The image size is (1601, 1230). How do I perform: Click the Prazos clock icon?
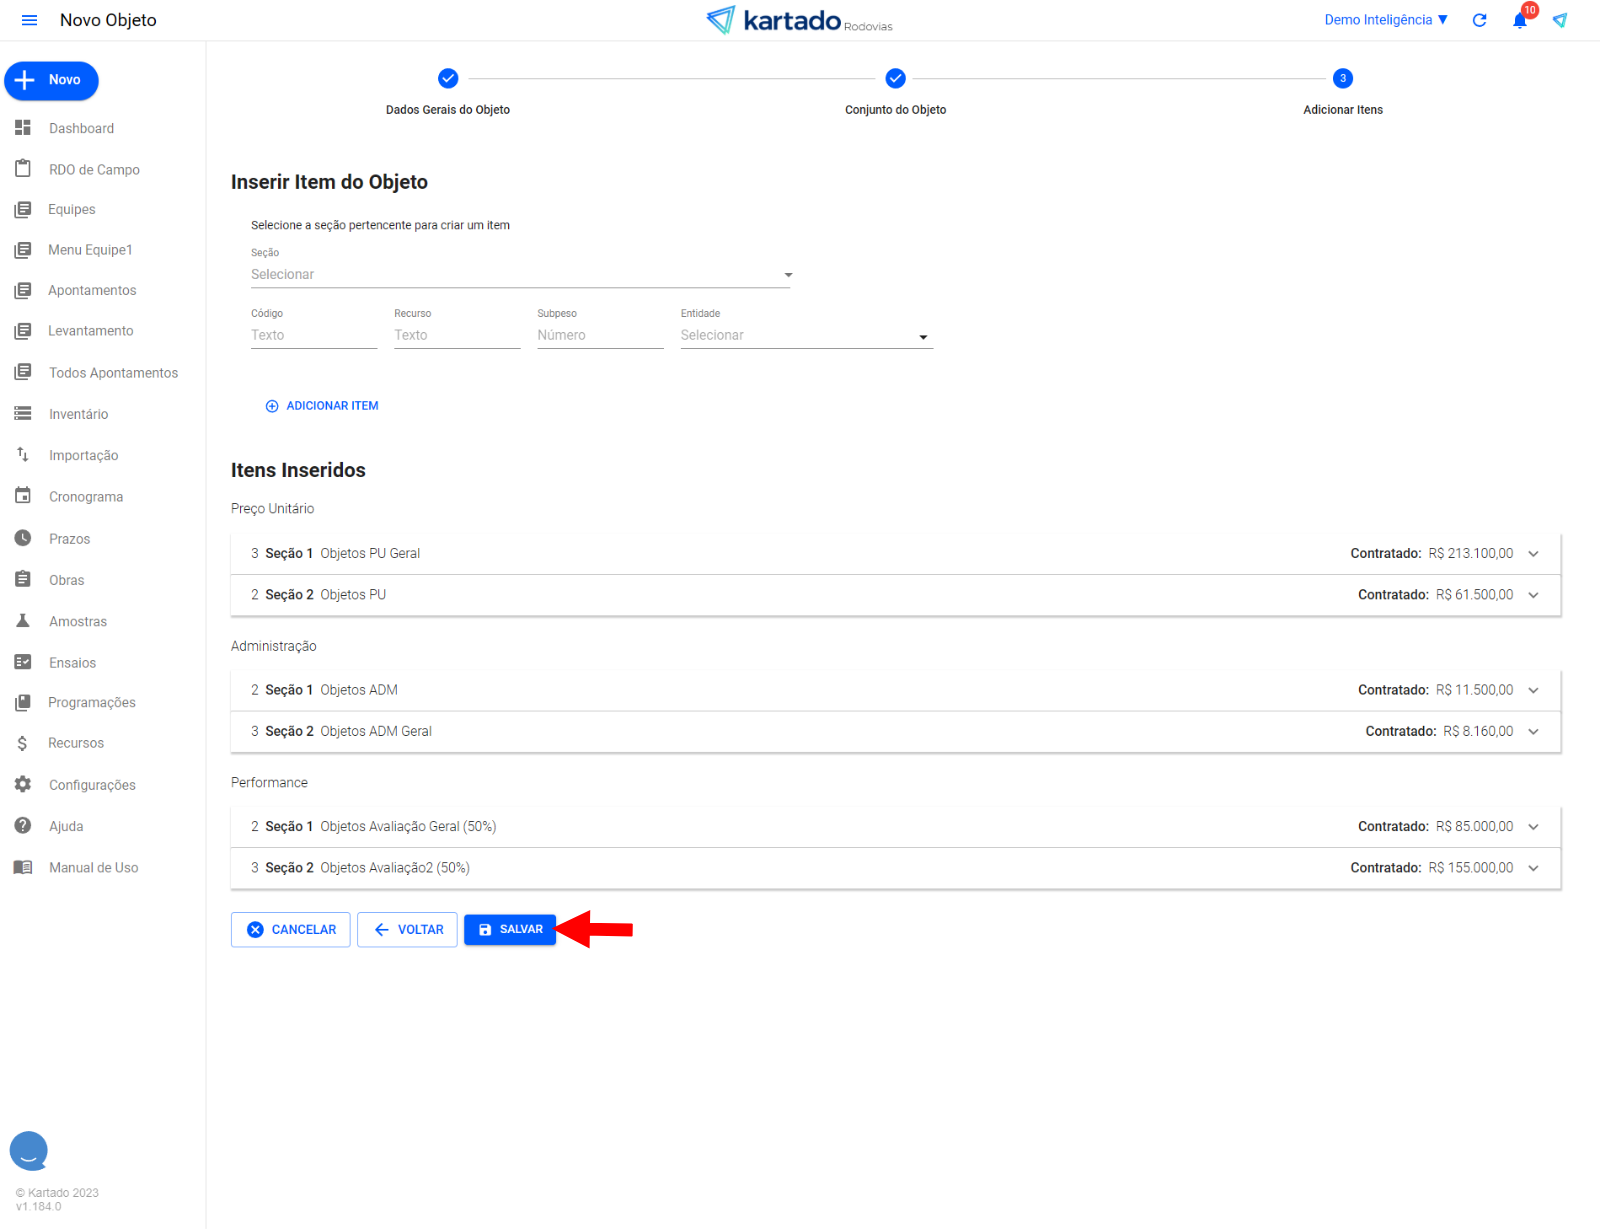[23, 538]
